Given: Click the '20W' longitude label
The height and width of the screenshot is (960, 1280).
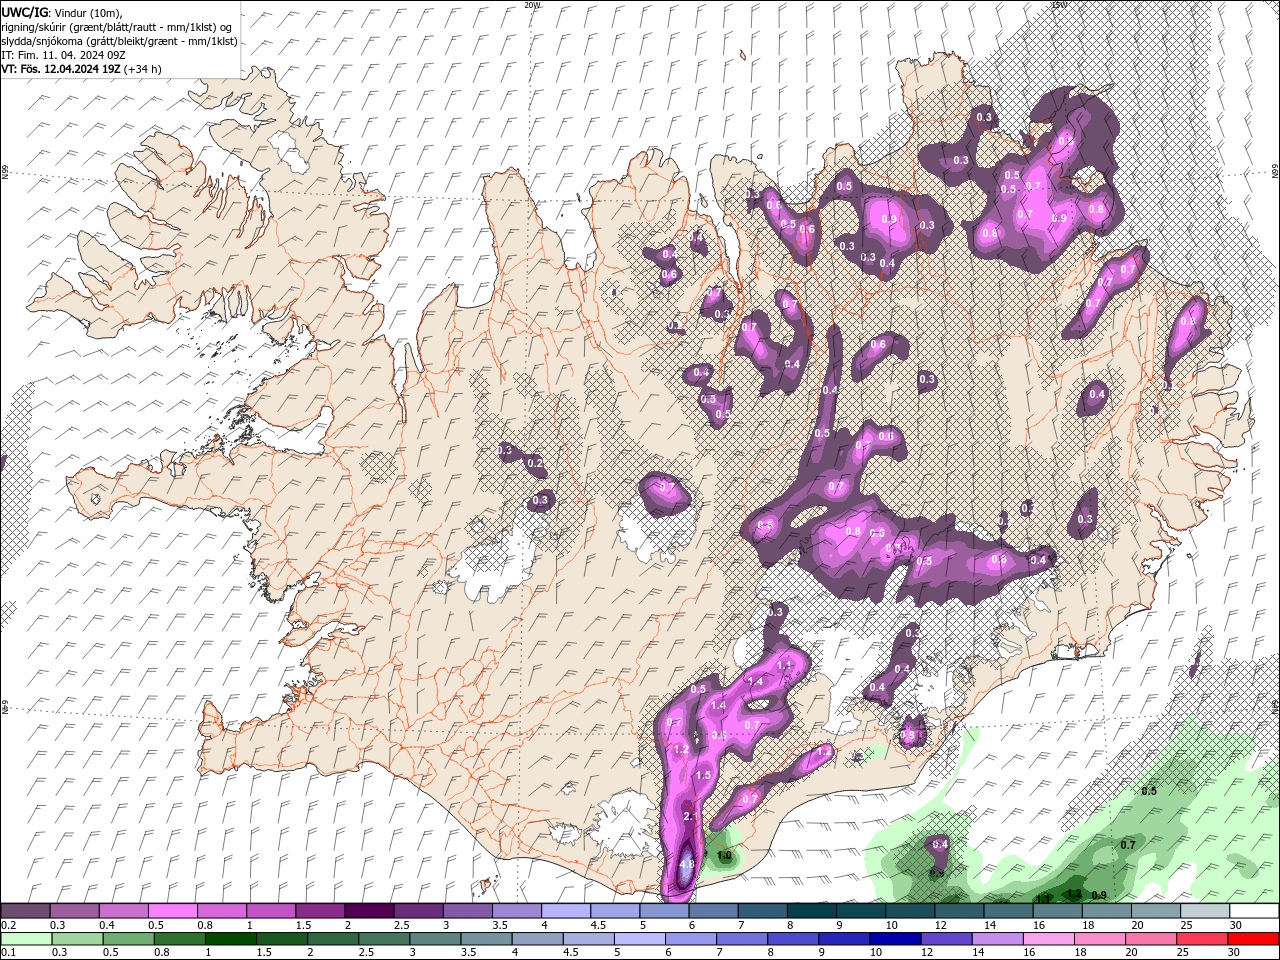Looking at the screenshot, I should (532, 5).
